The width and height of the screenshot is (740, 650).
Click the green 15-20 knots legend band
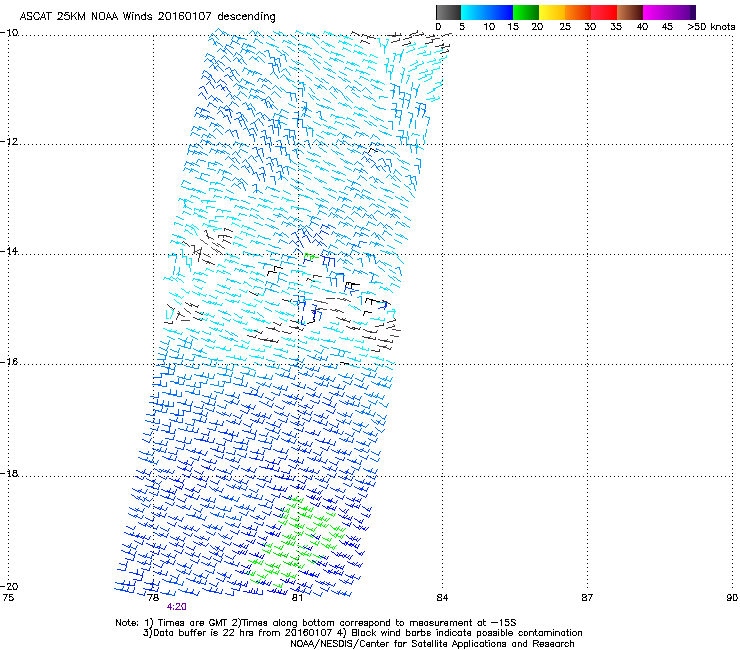coord(526,12)
